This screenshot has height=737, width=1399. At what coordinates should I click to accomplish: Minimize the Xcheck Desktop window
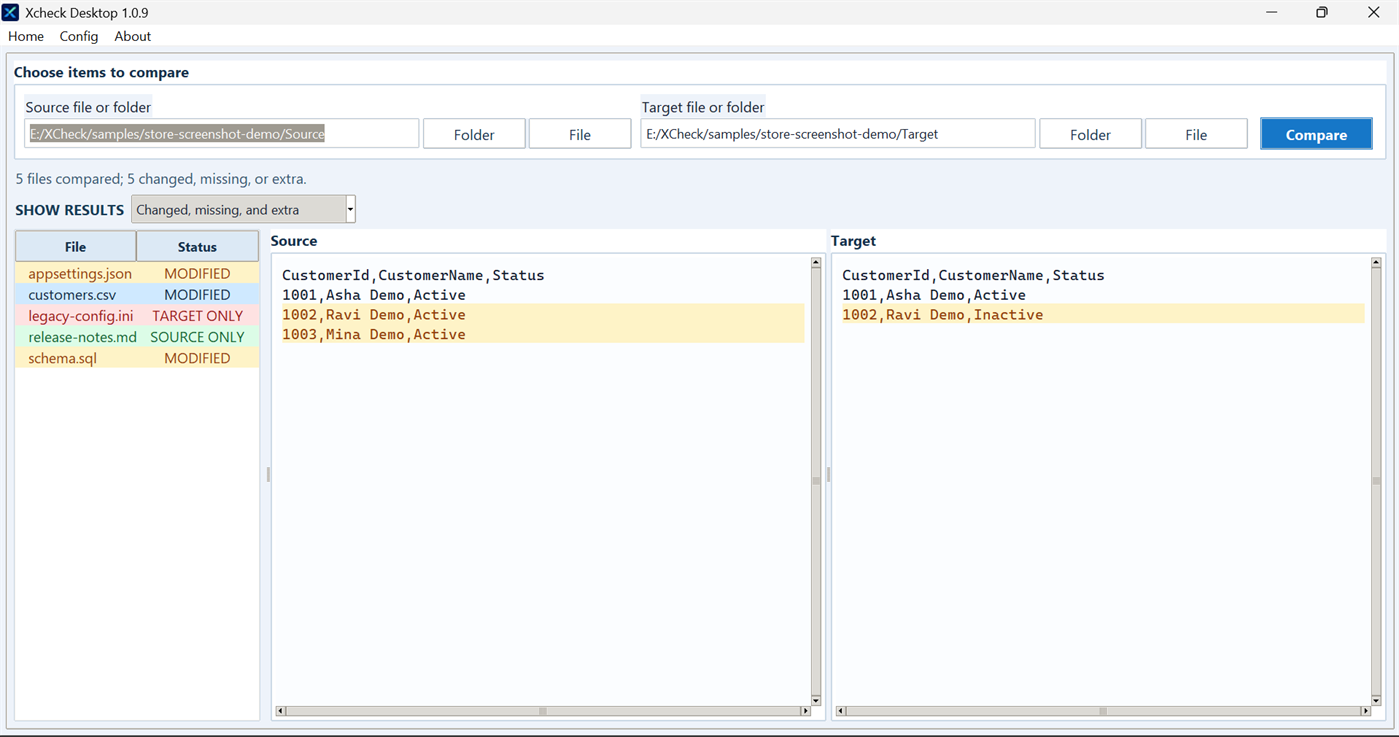point(1272,13)
